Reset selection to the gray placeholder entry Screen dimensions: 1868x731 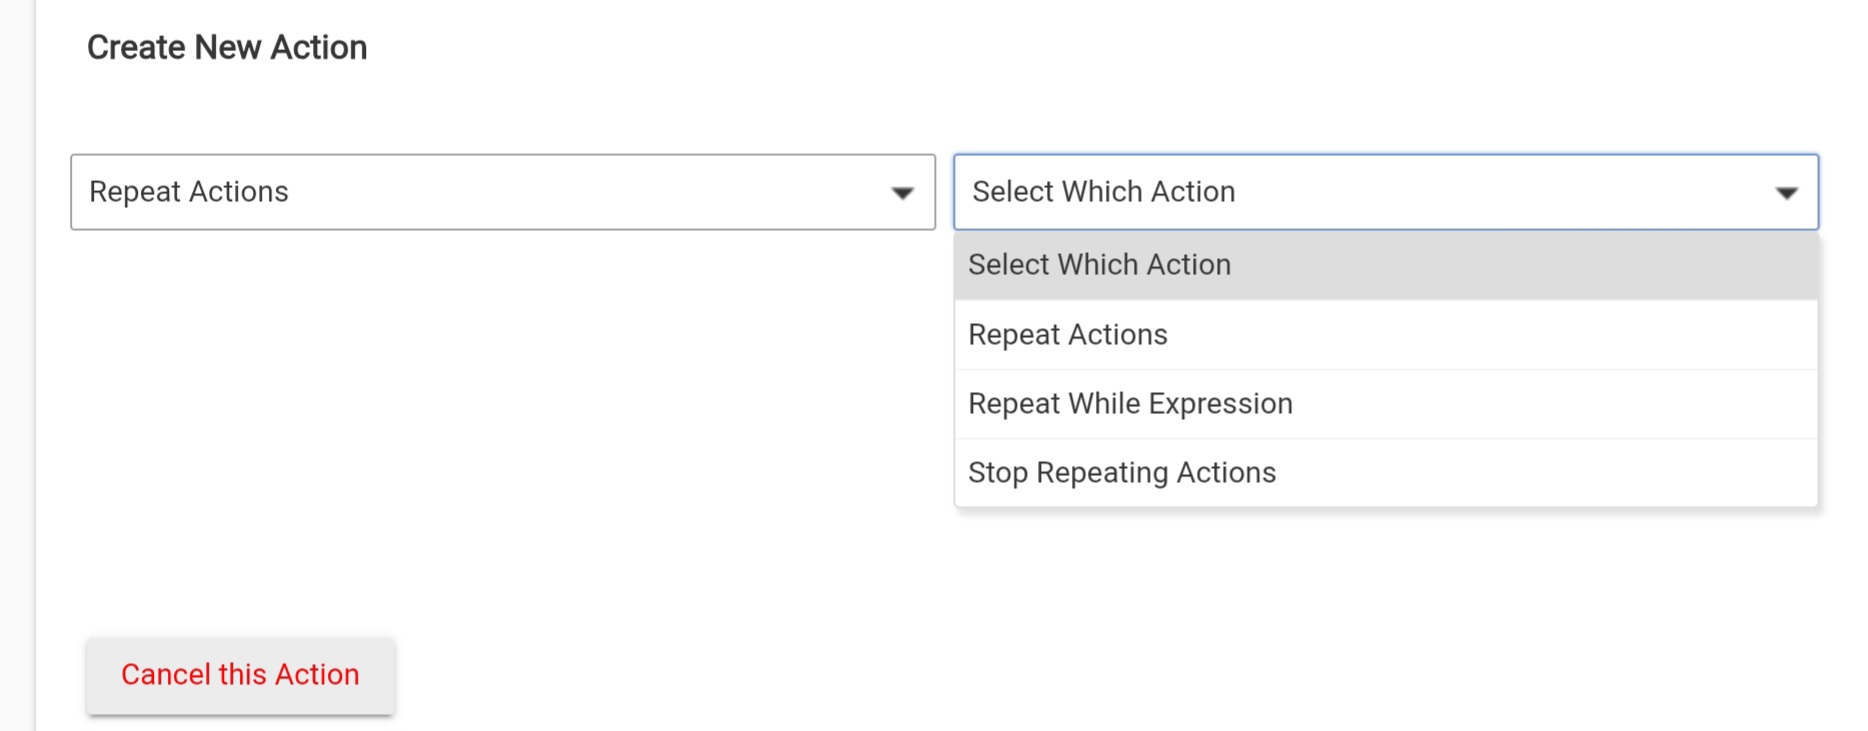point(1099,265)
